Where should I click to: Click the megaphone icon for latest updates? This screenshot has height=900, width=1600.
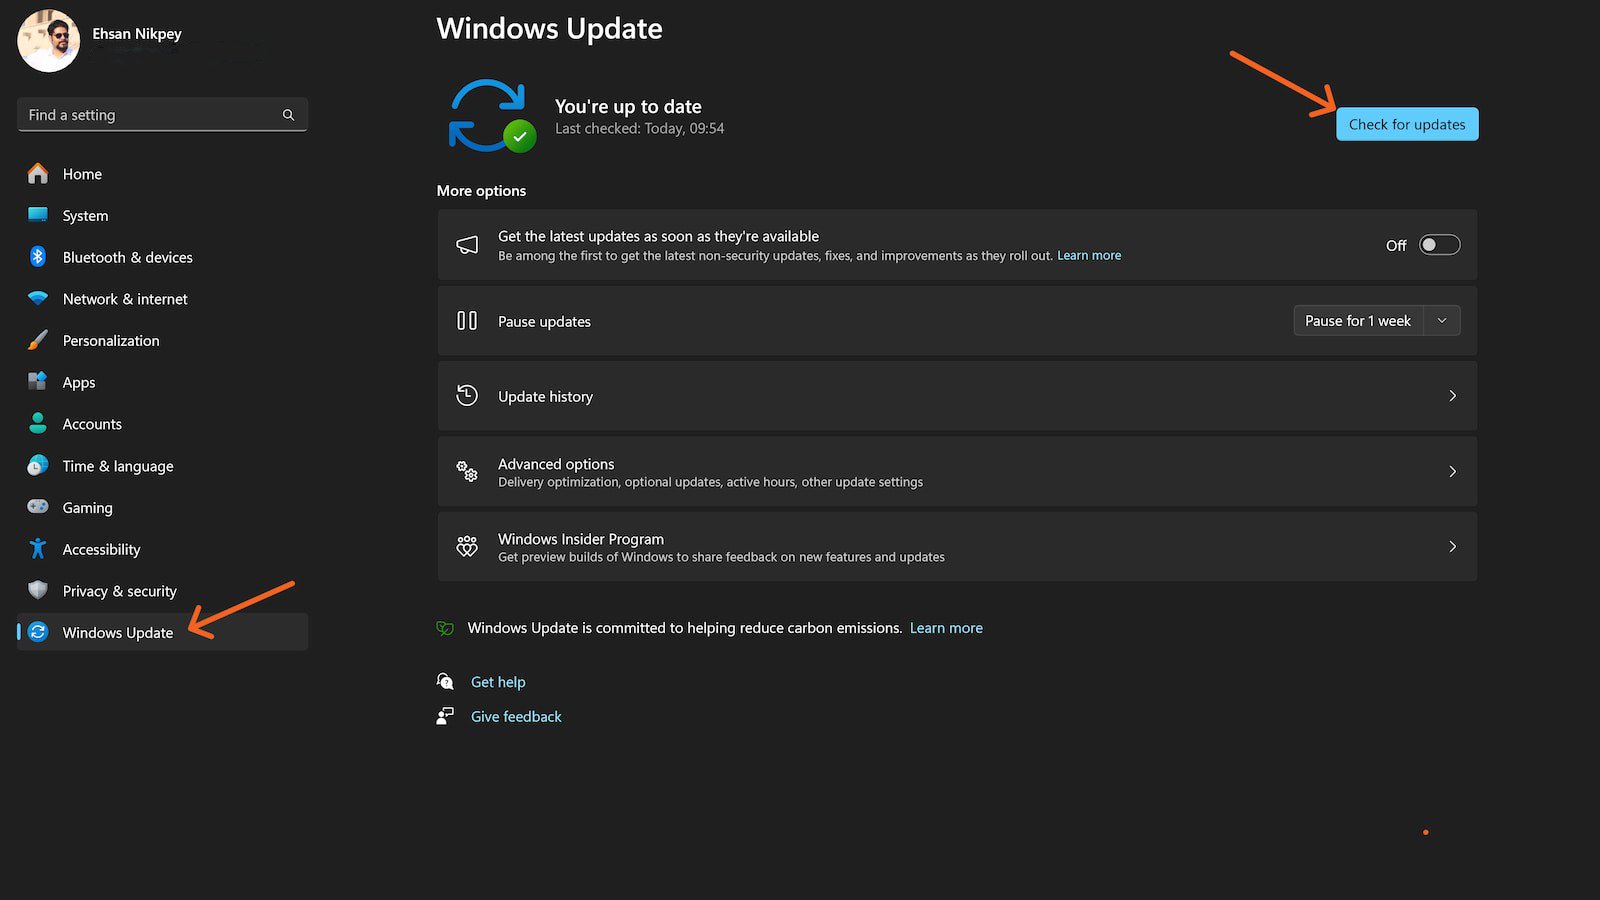pyautogui.click(x=467, y=245)
